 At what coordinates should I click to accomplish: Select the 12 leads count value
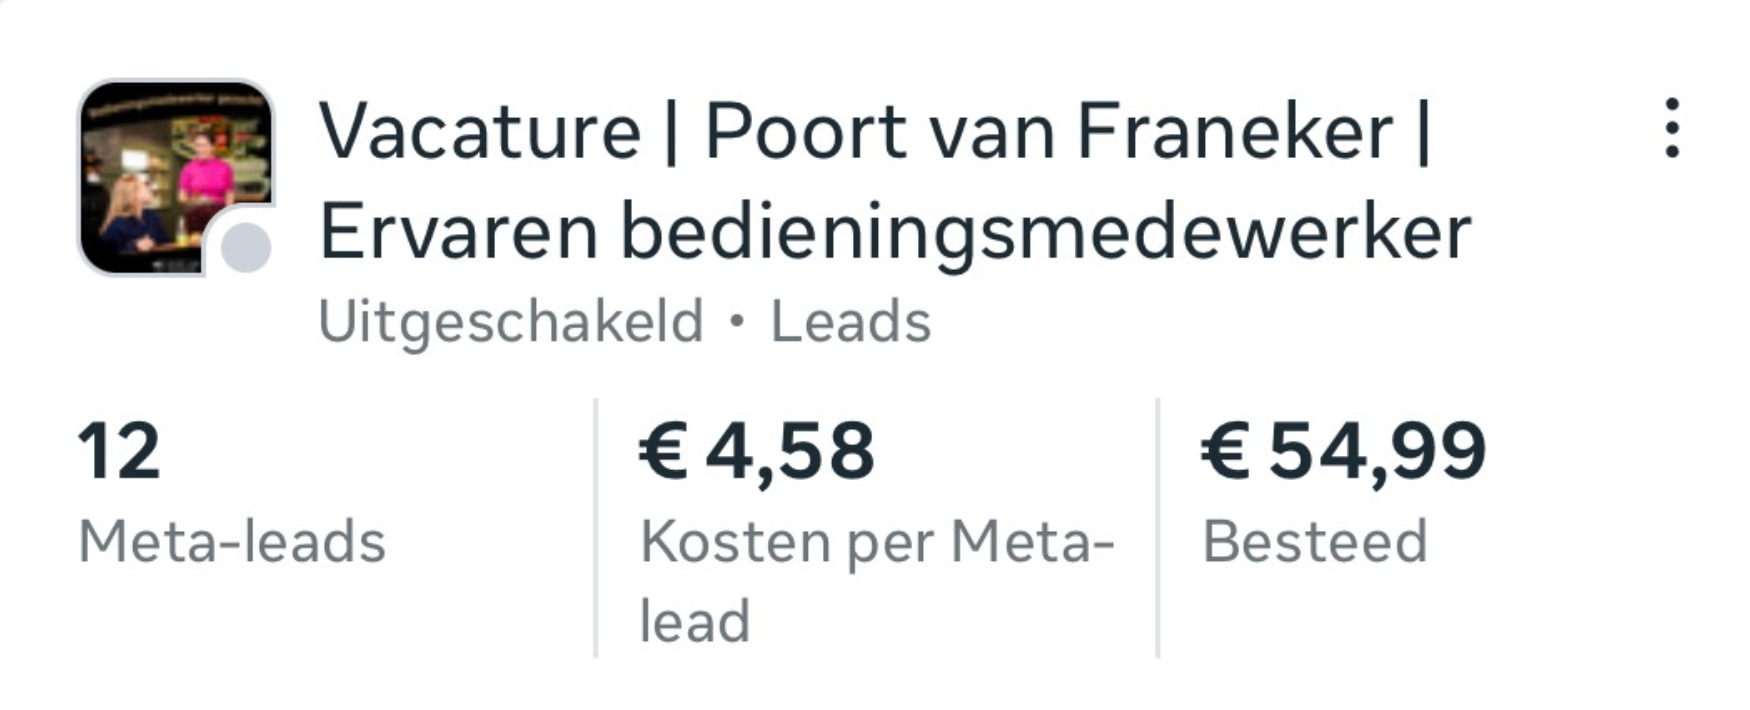tap(119, 452)
